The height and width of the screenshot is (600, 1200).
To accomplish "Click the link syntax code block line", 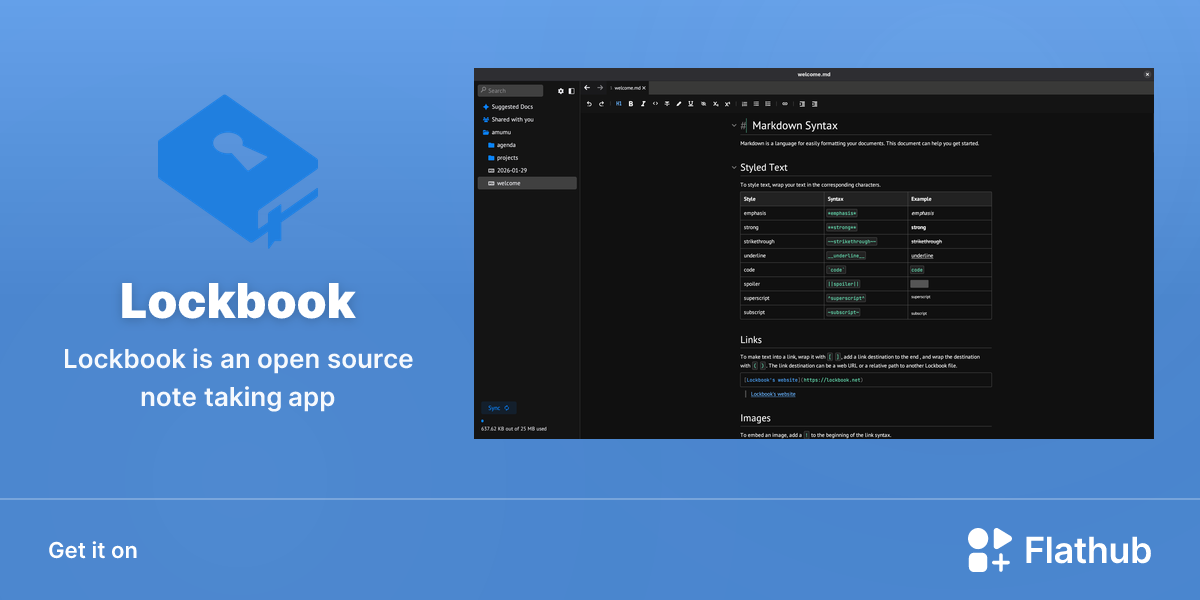I will [x=866, y=380].
